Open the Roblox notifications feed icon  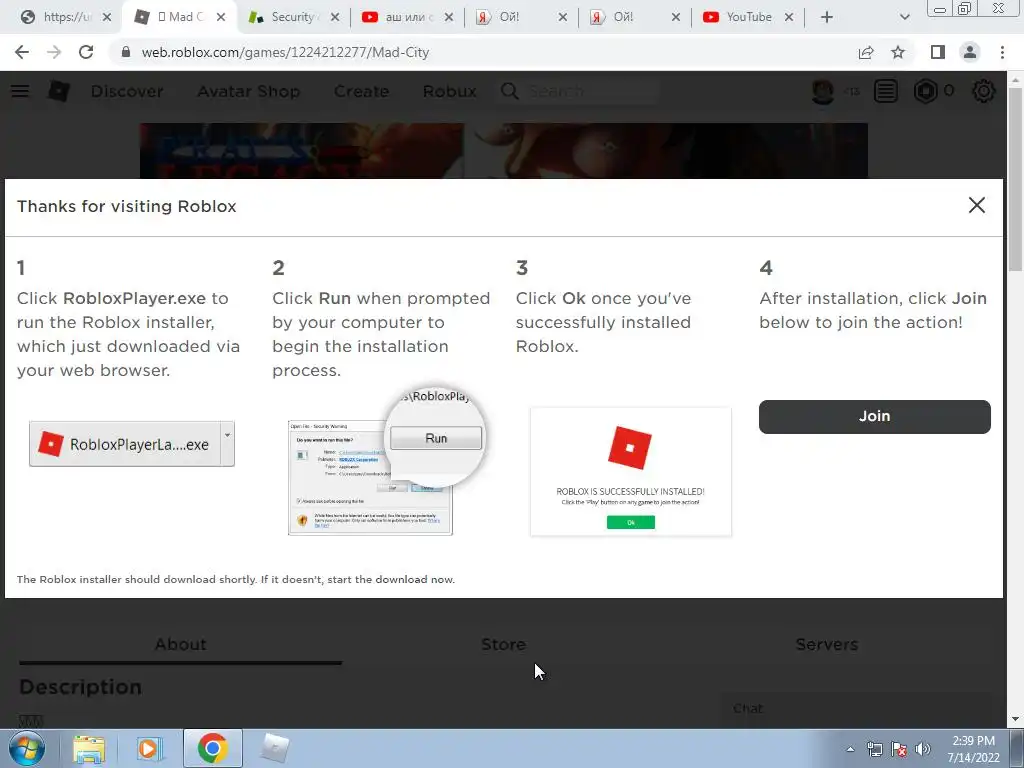pyautogui.click(x=886, y=91)
